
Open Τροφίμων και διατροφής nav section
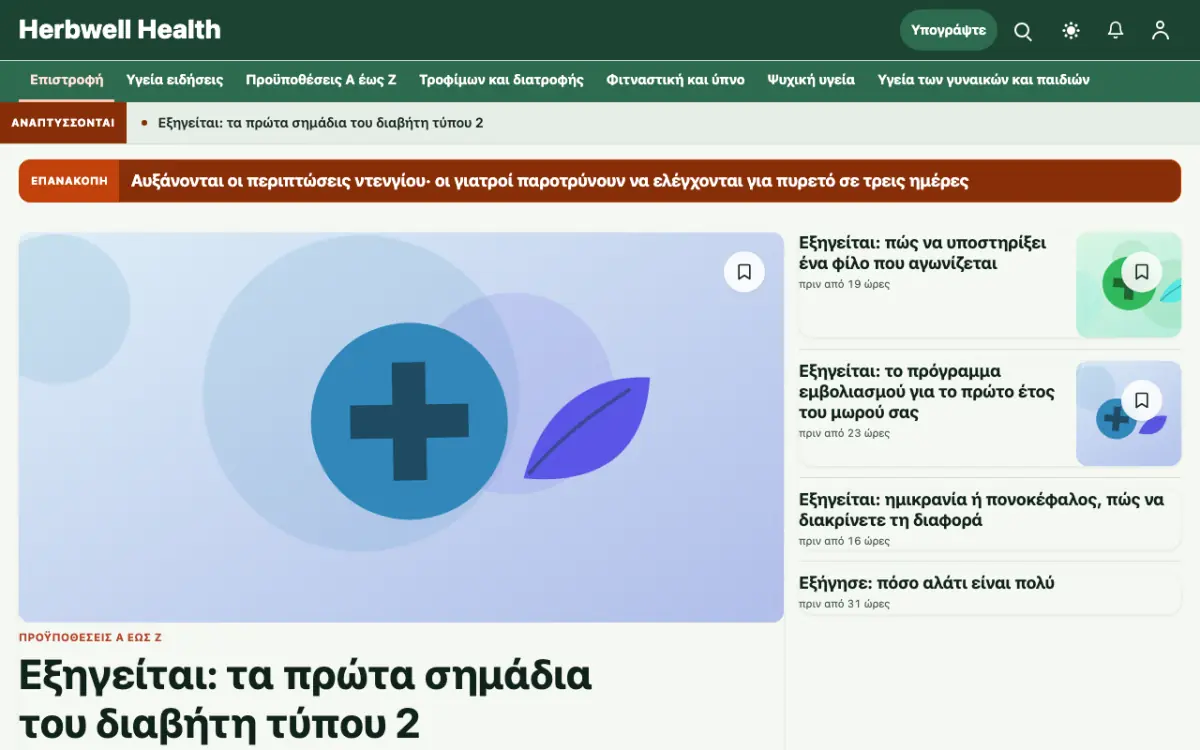pos(501,80)
